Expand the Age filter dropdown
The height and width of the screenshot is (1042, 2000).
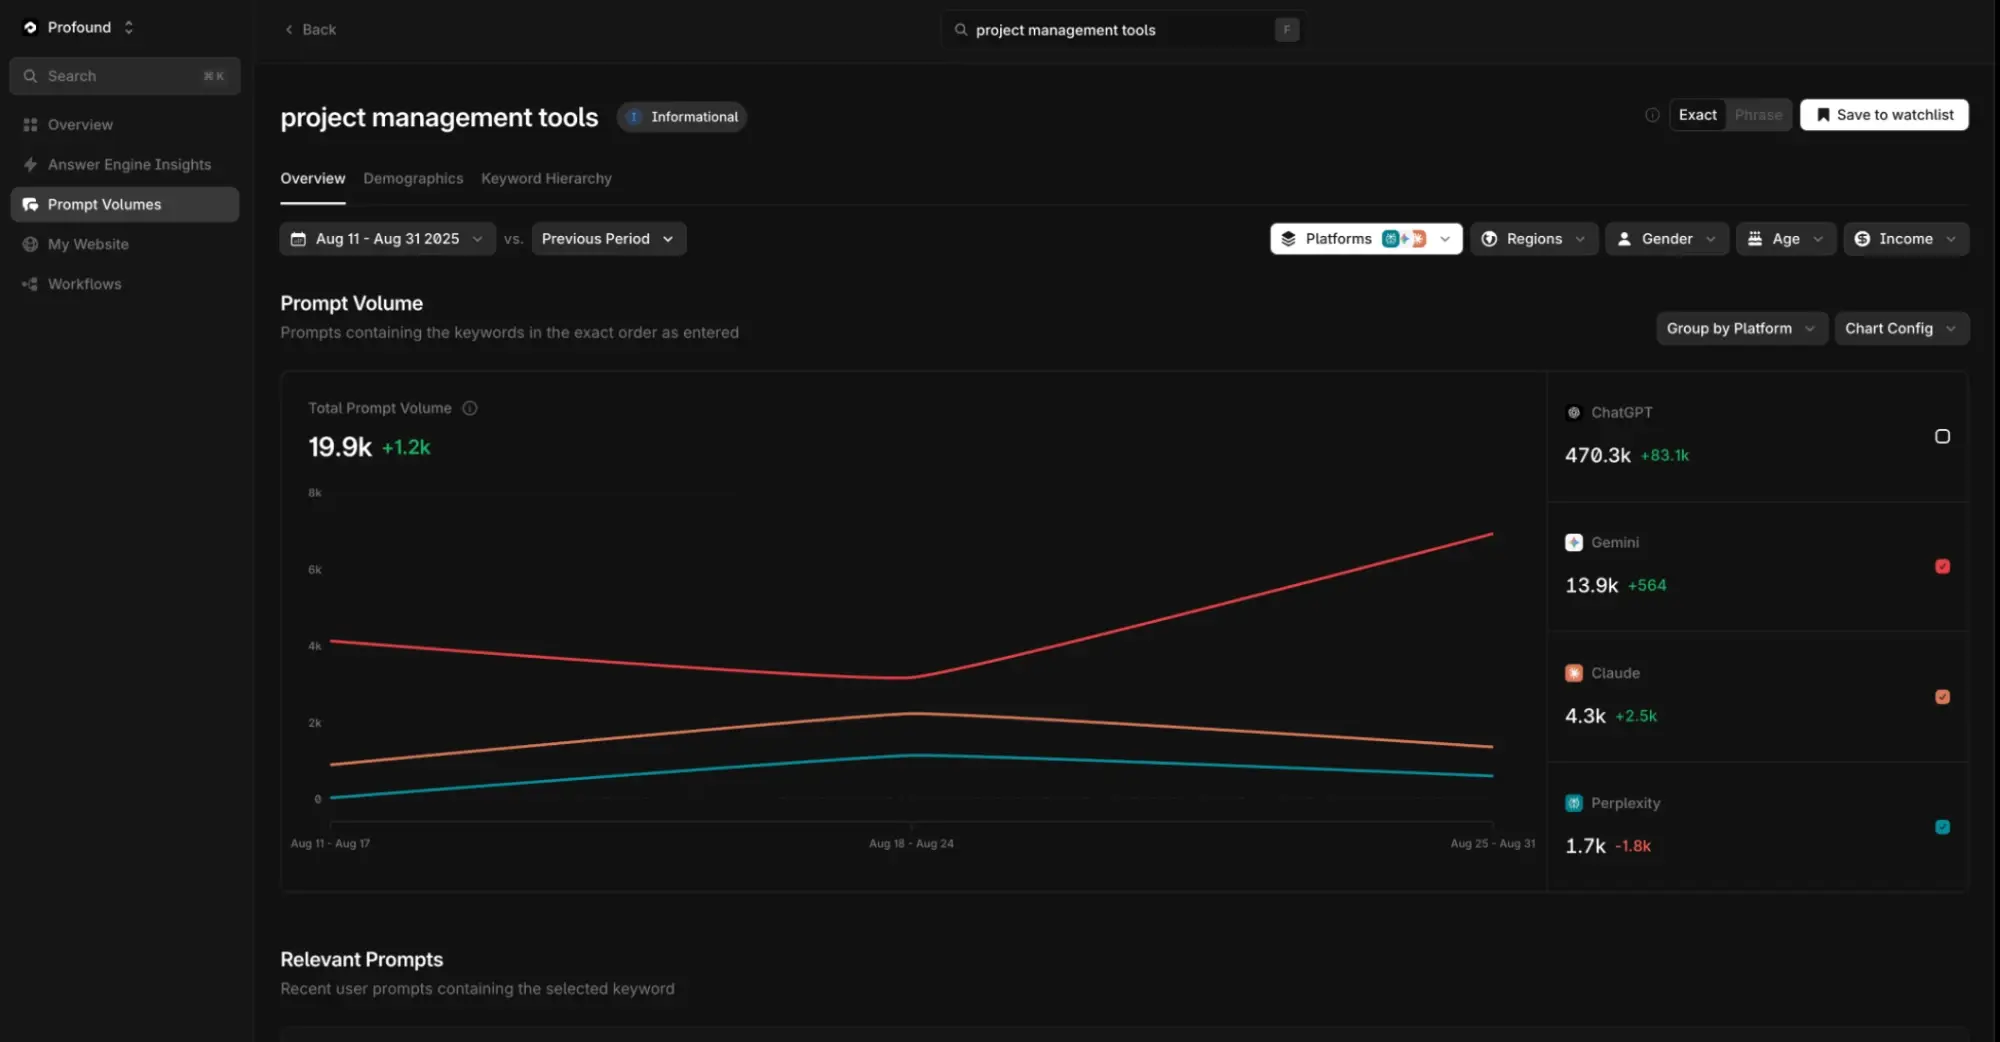coord(1786,239)
